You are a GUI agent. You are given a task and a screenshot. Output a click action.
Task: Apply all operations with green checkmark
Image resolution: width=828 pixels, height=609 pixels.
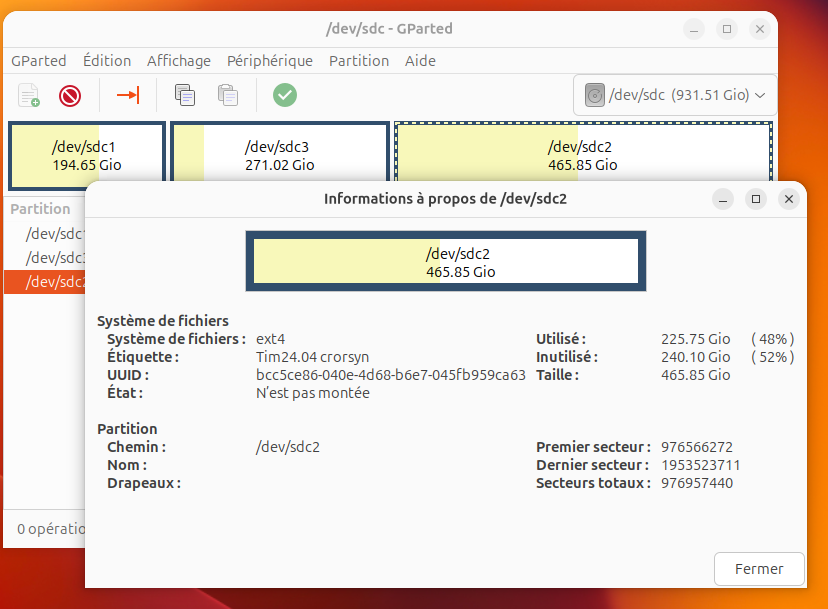tap(285, 96)
